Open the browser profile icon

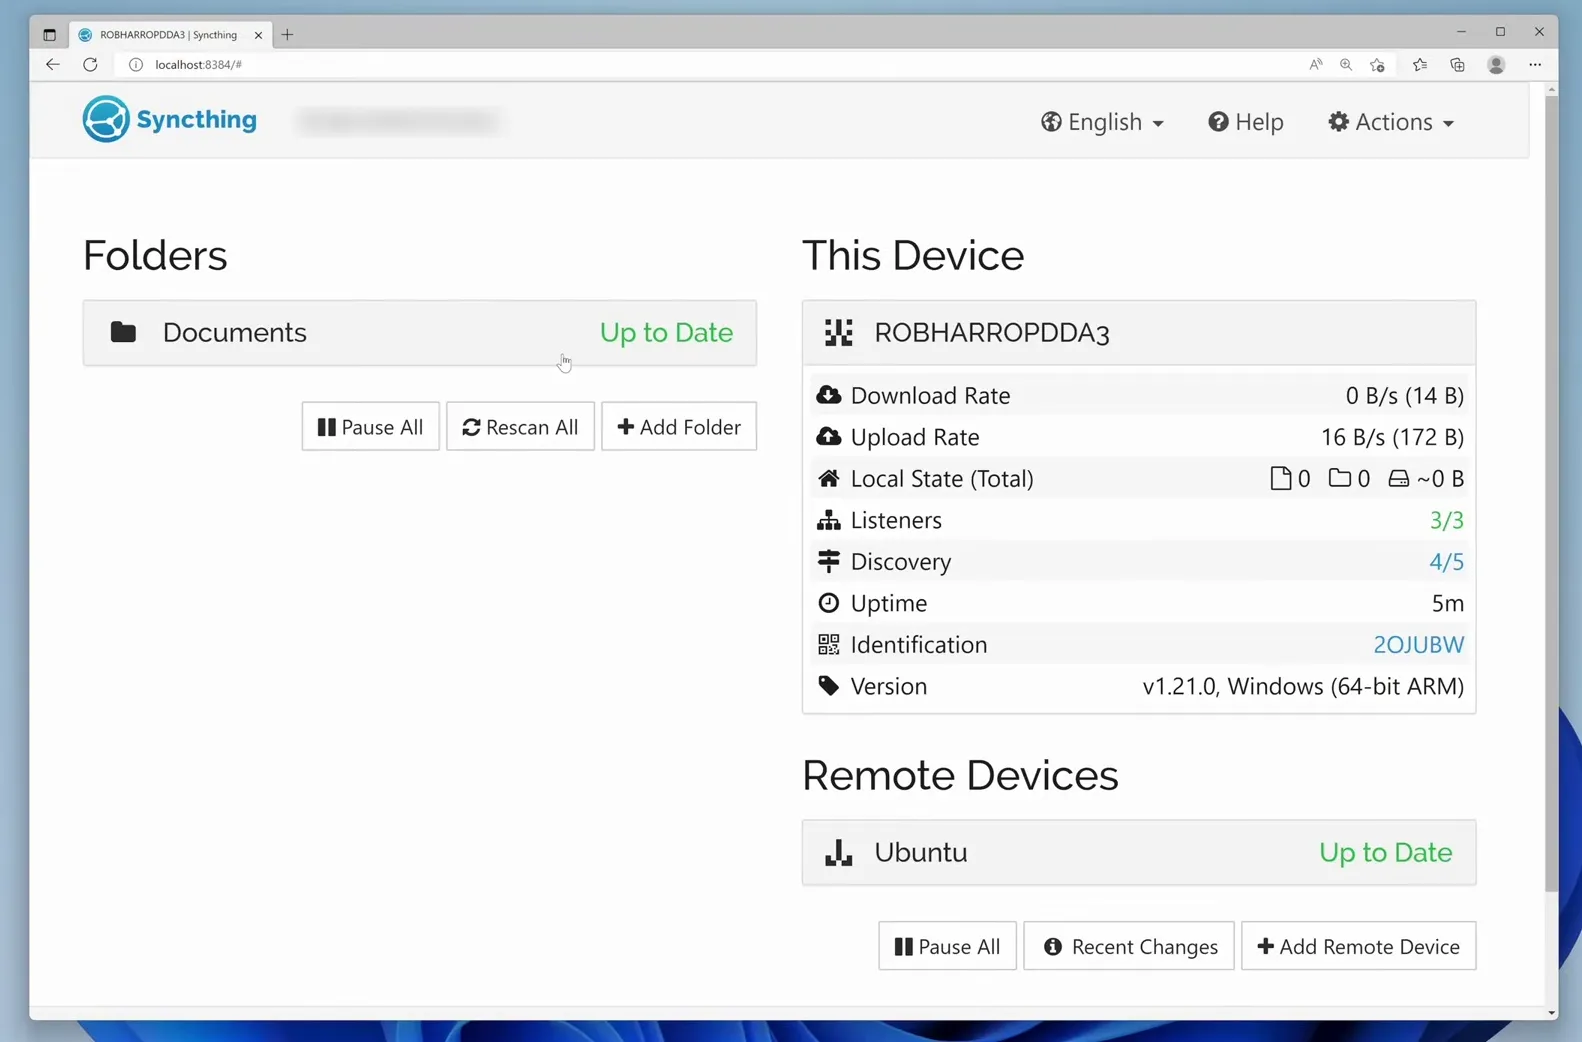(1496, 64)
